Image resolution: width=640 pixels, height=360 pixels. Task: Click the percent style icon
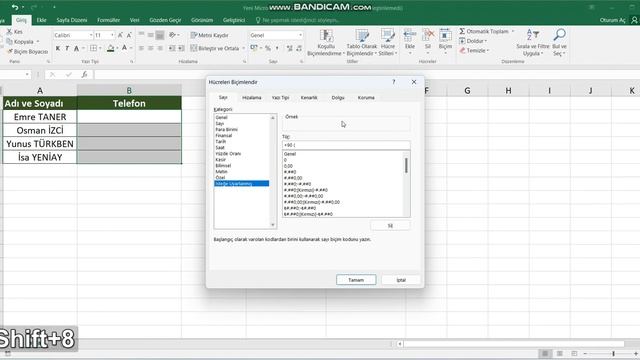pyautogui.click(x=268, y=48)
